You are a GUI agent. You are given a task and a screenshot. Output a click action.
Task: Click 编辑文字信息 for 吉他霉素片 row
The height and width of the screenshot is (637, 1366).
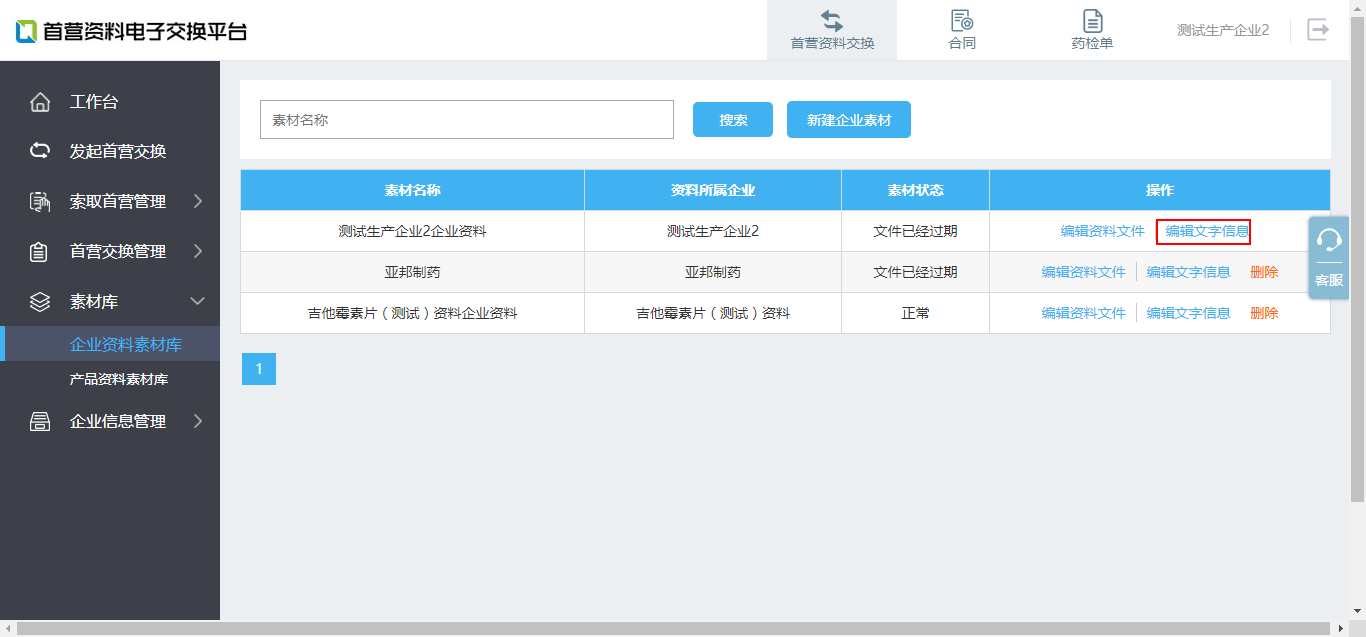(1188, 313)
